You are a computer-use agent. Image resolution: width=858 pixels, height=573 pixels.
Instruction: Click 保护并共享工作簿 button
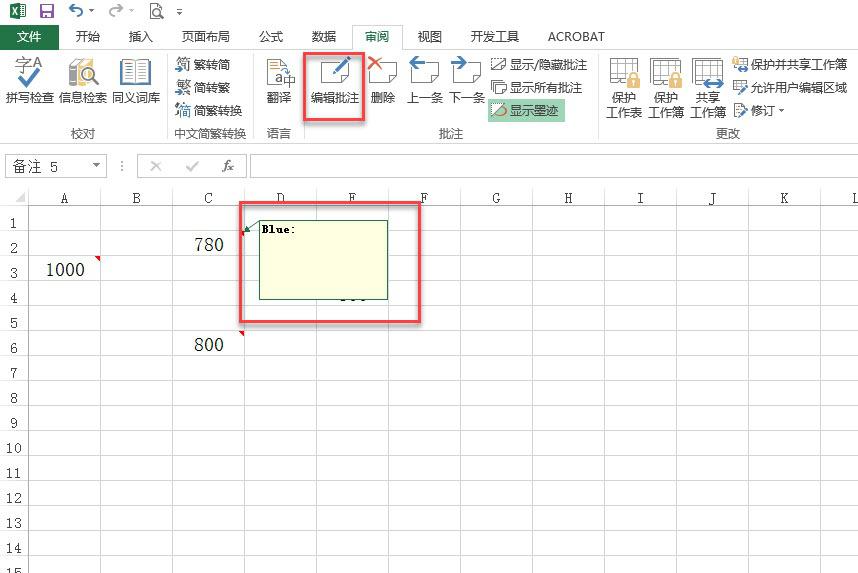point(790,65)
